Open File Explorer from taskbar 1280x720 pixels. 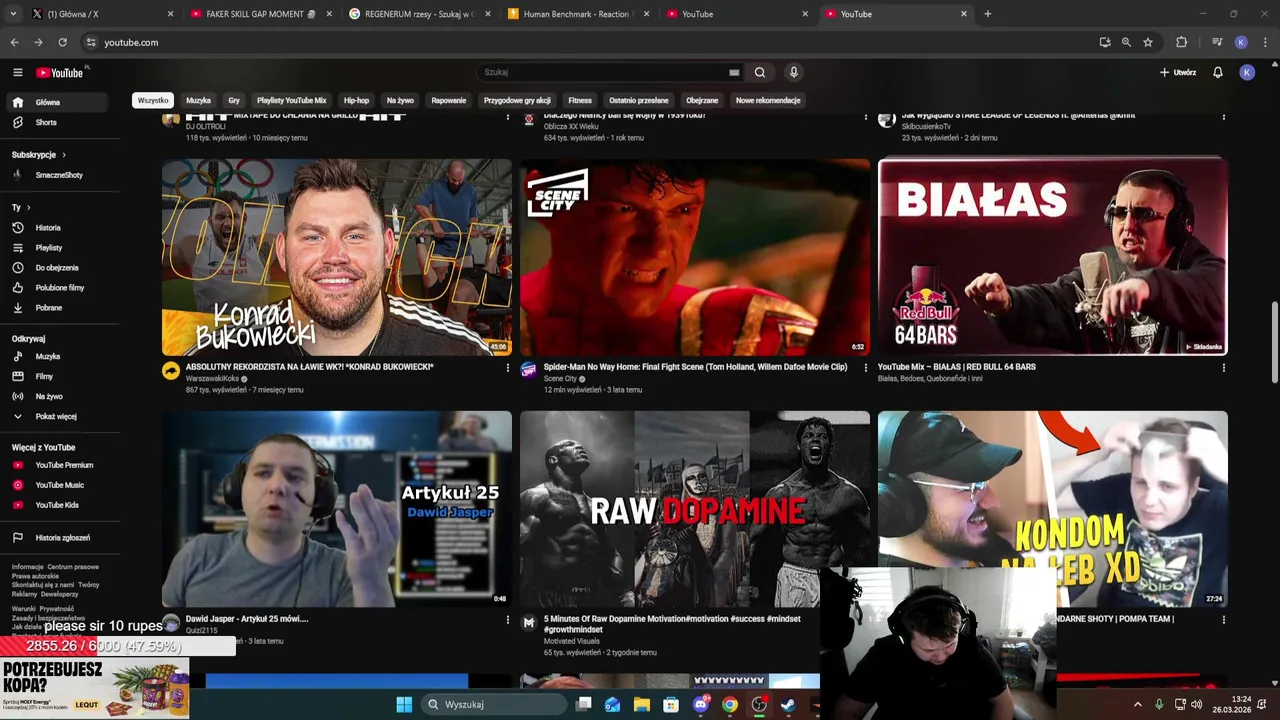coord(642,704)
